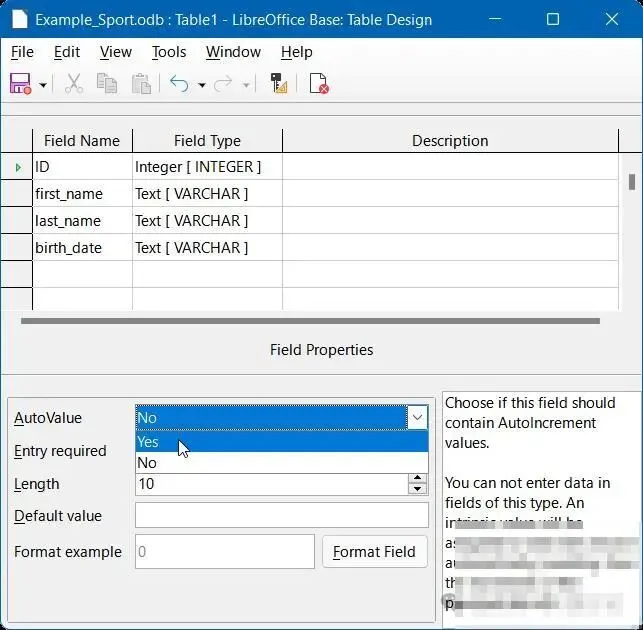Image resolution: width=643 pixels, height=630 pixels.
Task: Click the Default value label
Action: [58, 516]
